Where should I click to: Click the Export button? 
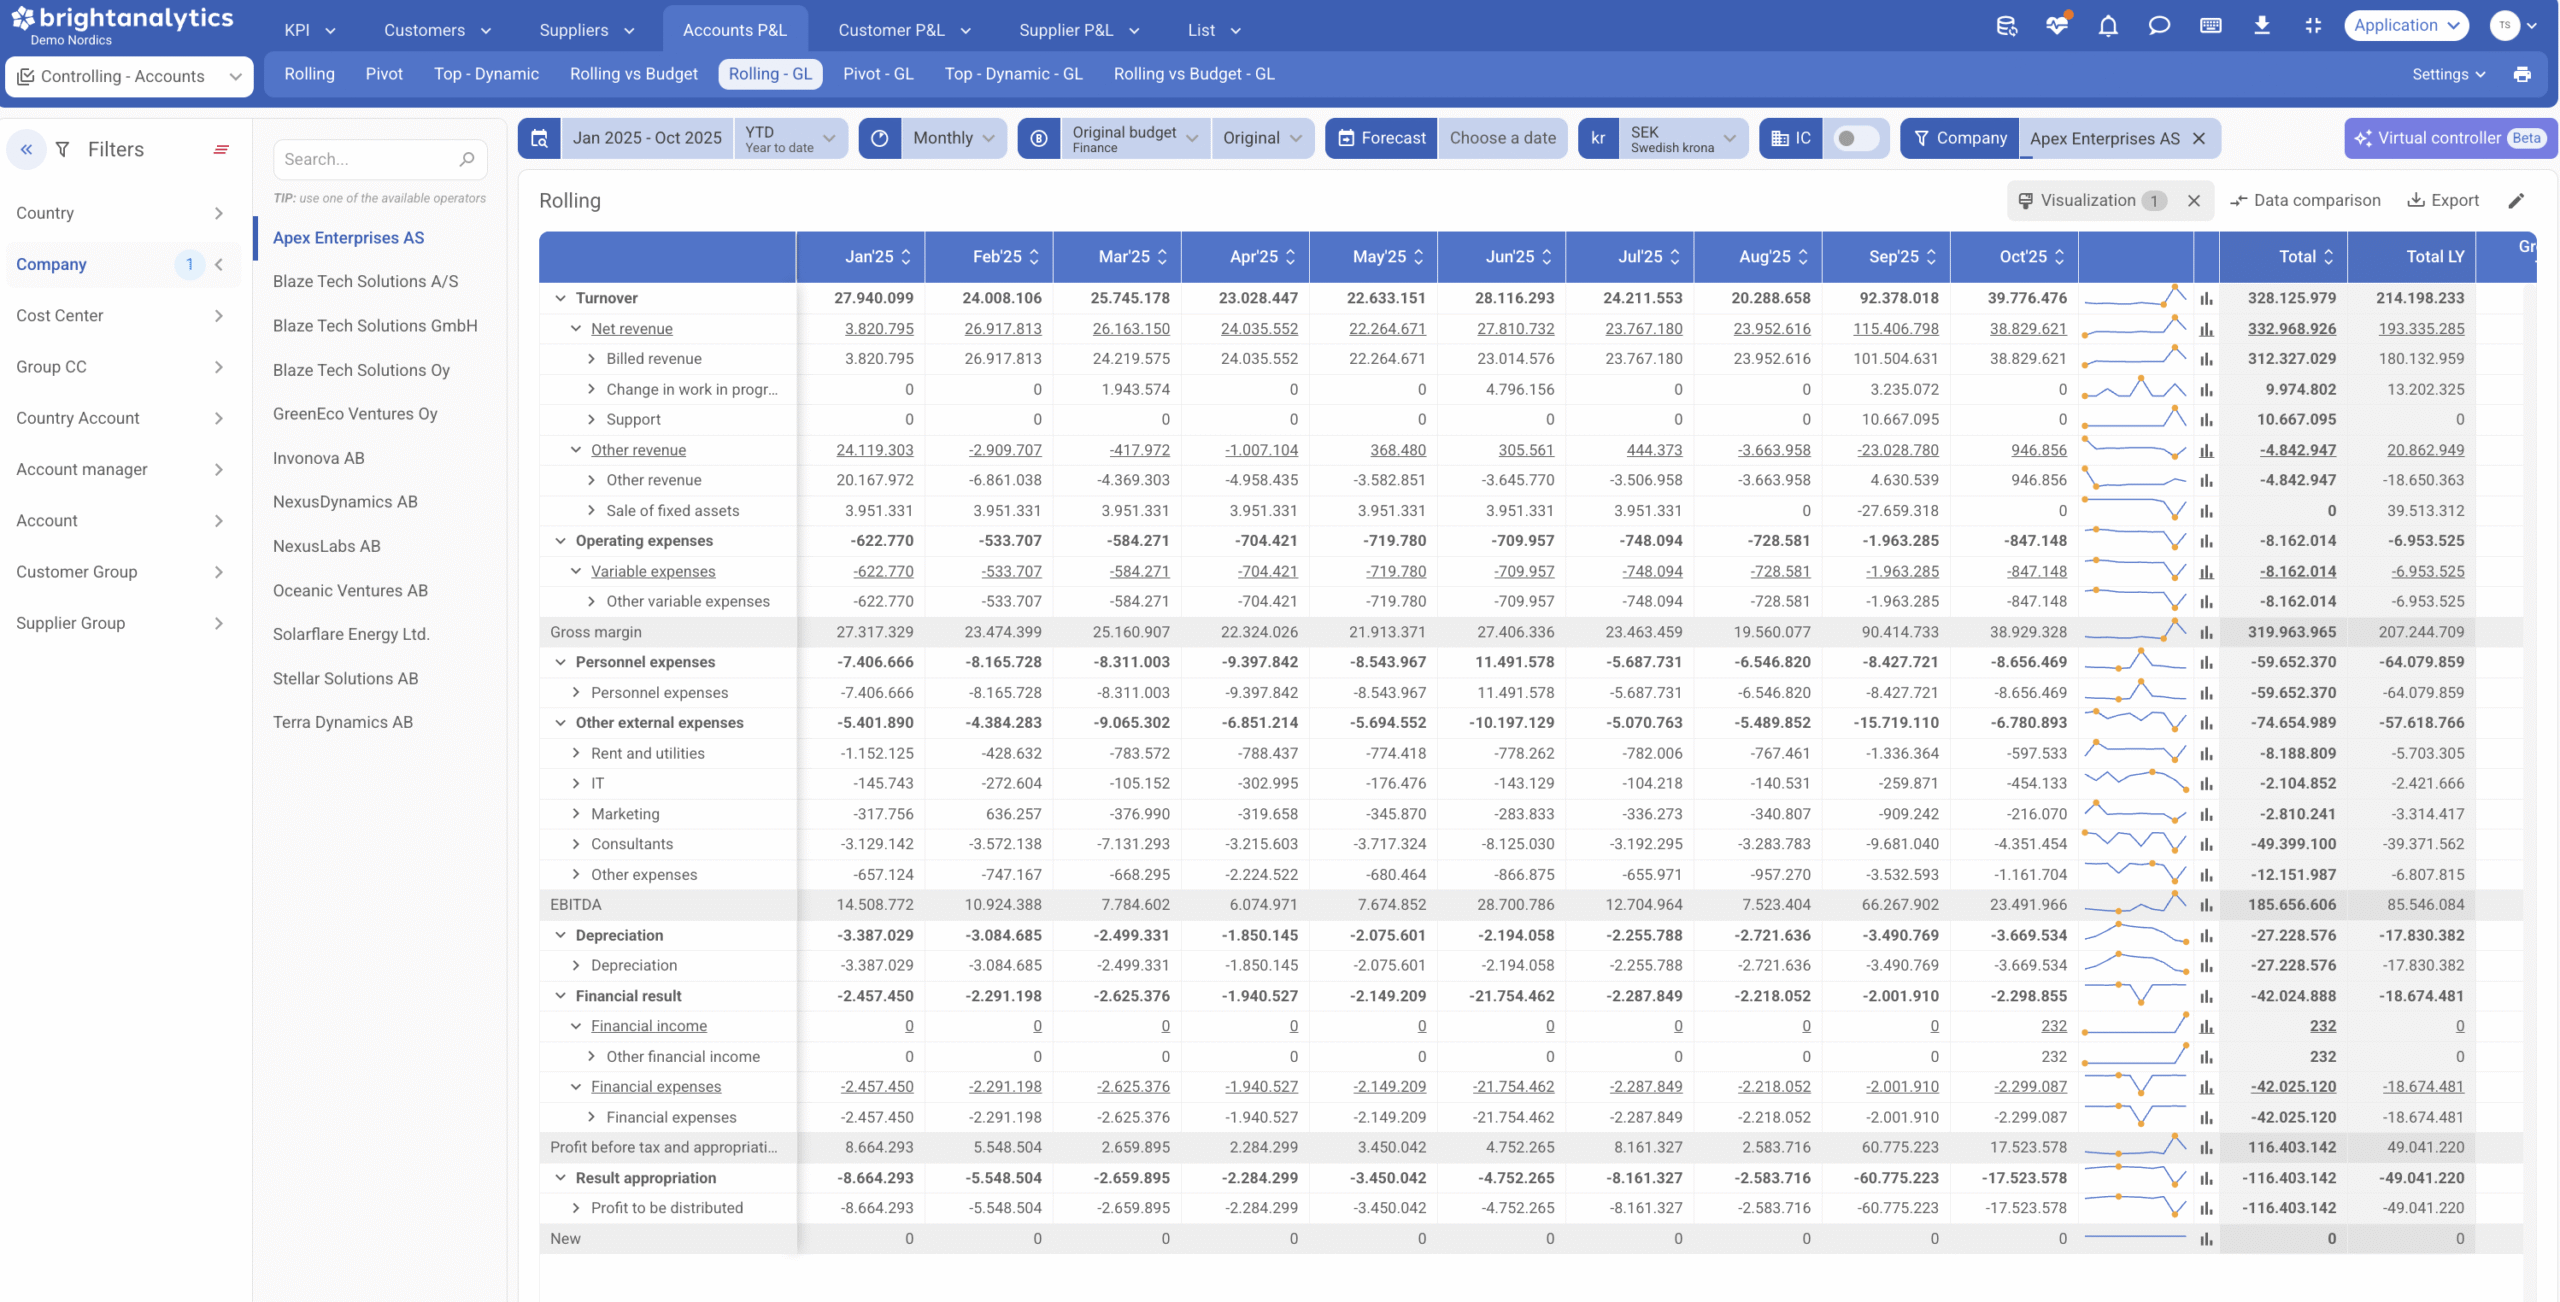[2442, 201]
